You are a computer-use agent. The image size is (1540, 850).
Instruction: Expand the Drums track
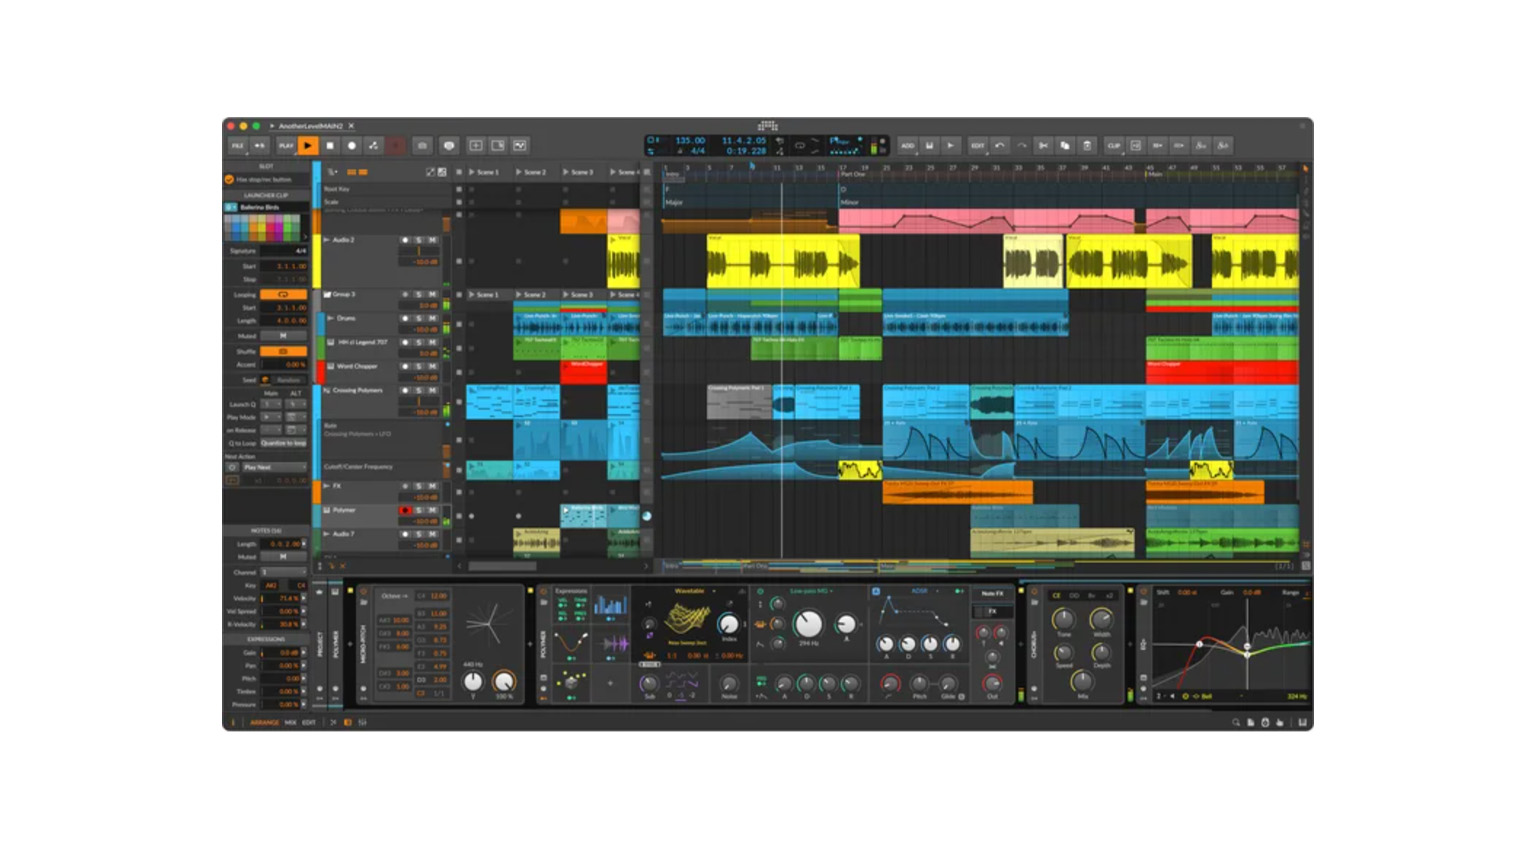[331, 318]
